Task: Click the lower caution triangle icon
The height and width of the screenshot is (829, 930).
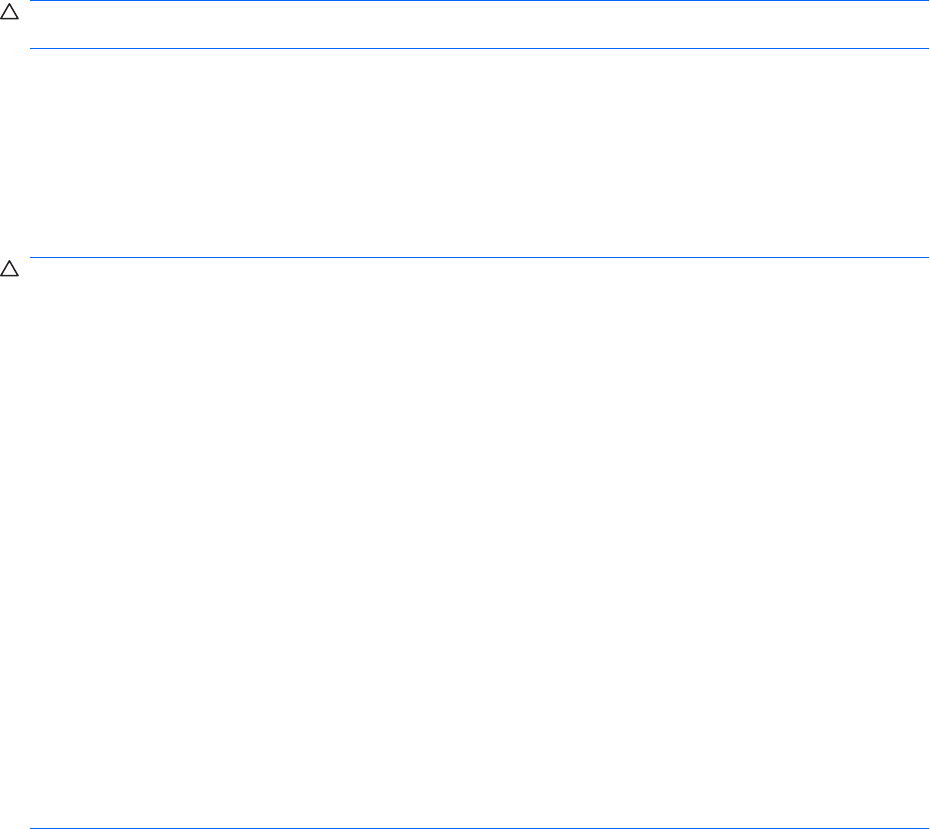Action: (9, 268)
